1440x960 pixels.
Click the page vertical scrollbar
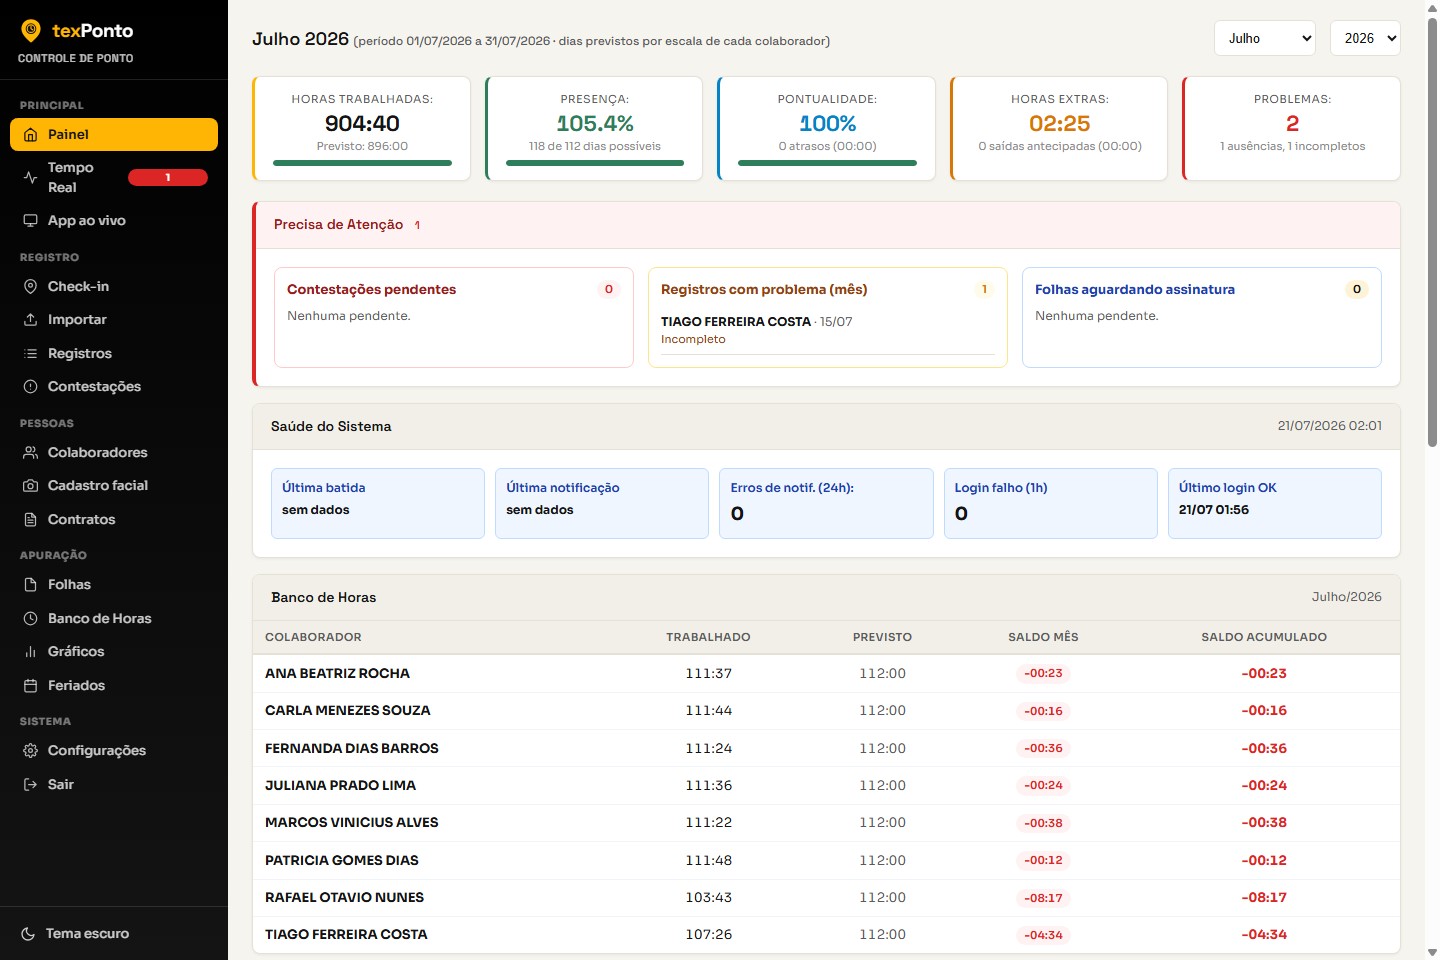(x=1432, y=232)
